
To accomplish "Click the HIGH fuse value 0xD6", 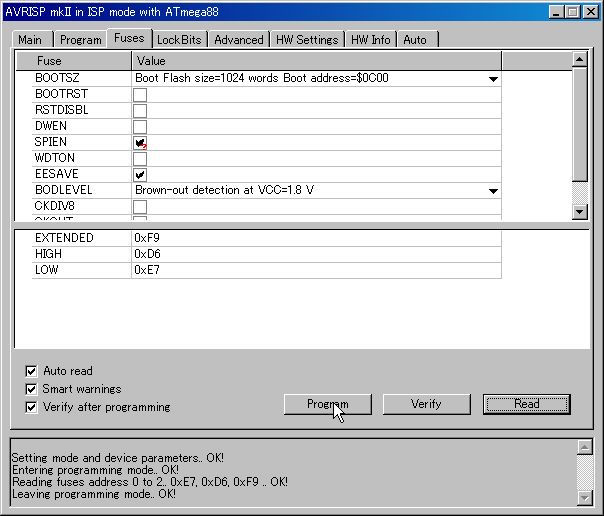I will pyautogui.click(x=147, y=254).
